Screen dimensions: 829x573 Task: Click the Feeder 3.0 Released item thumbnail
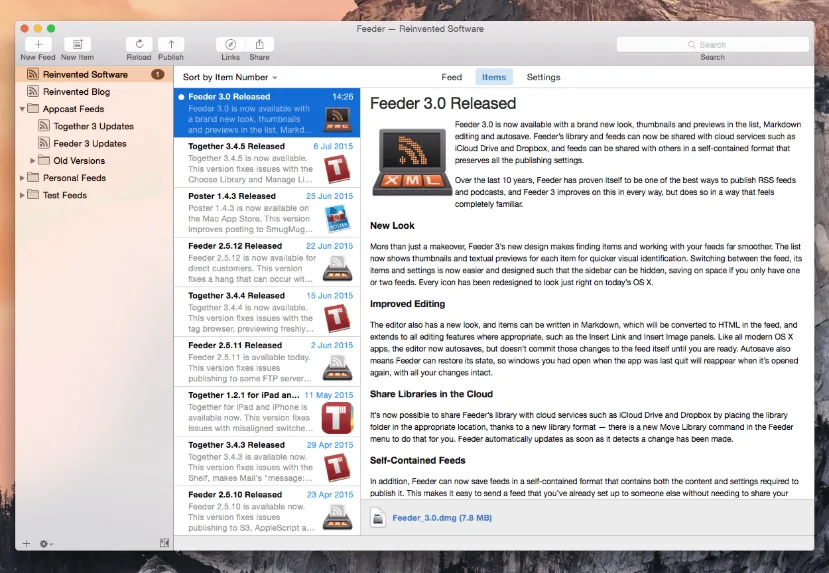pyautogui.click(x=337, y=119)
